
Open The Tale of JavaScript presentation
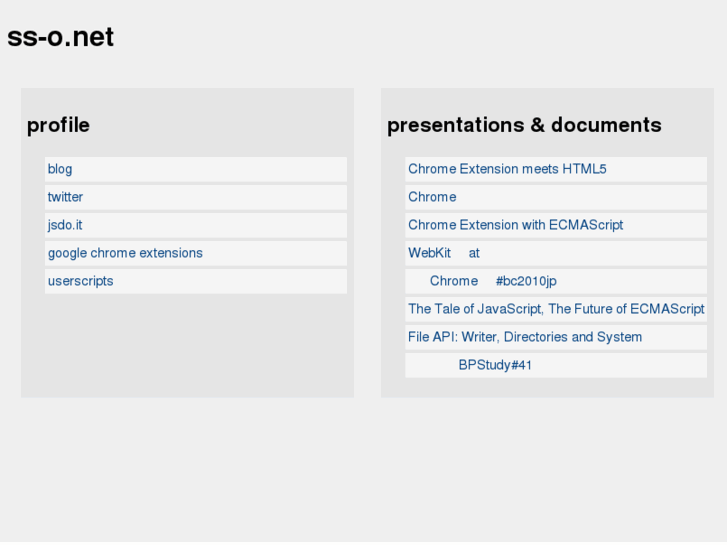556,309
